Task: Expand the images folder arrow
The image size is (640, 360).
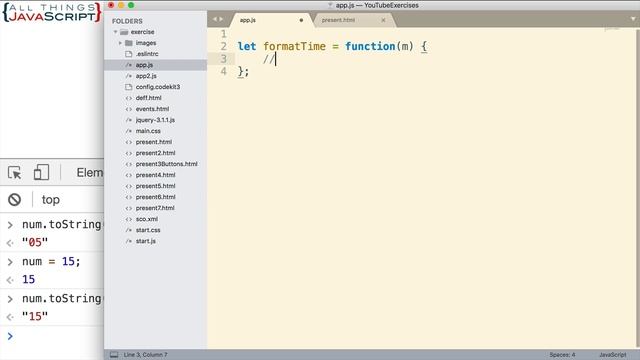Action: coord(120,43)
